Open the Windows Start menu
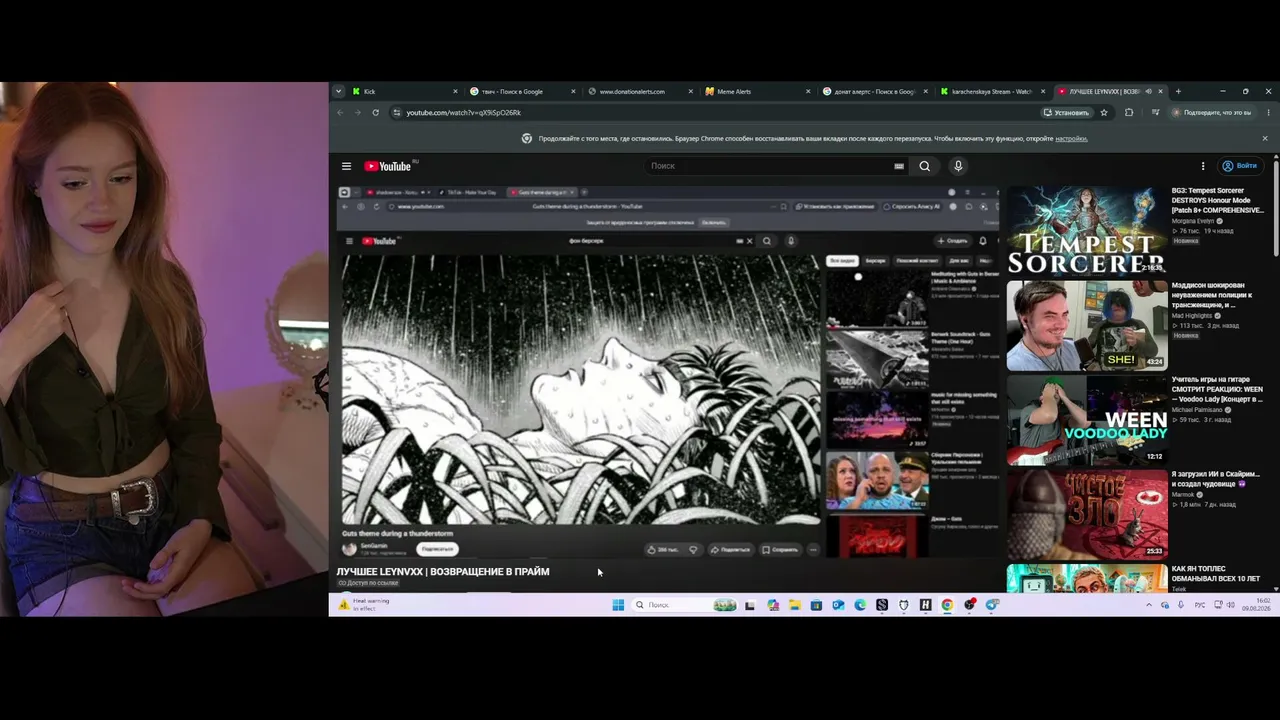 618,605
